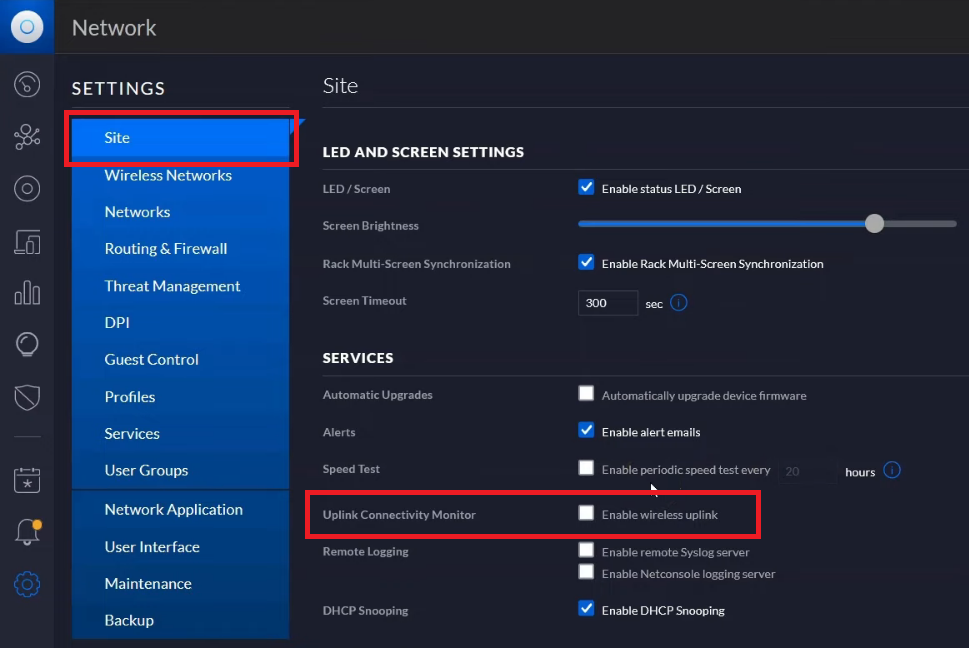Disable the Enable alert emails checkbox
Screen dimensions: 969x648
pos(586,430)
